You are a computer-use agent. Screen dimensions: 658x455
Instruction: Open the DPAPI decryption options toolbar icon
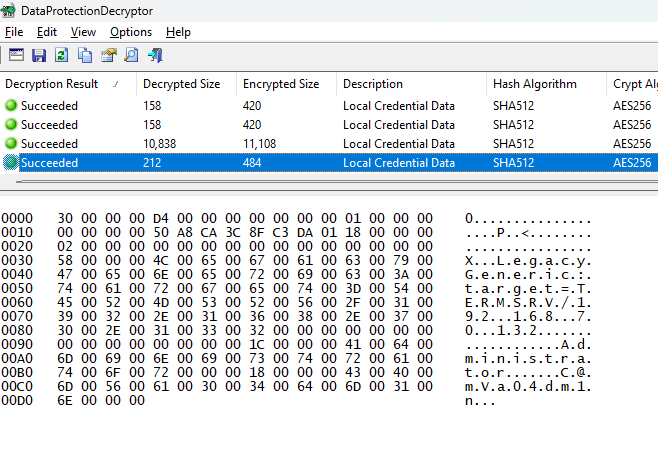coord(16,55)
